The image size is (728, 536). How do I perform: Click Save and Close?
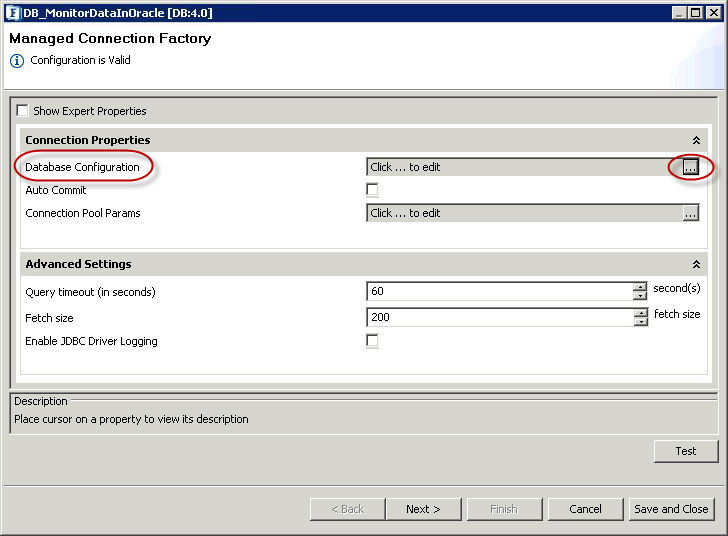671,509
